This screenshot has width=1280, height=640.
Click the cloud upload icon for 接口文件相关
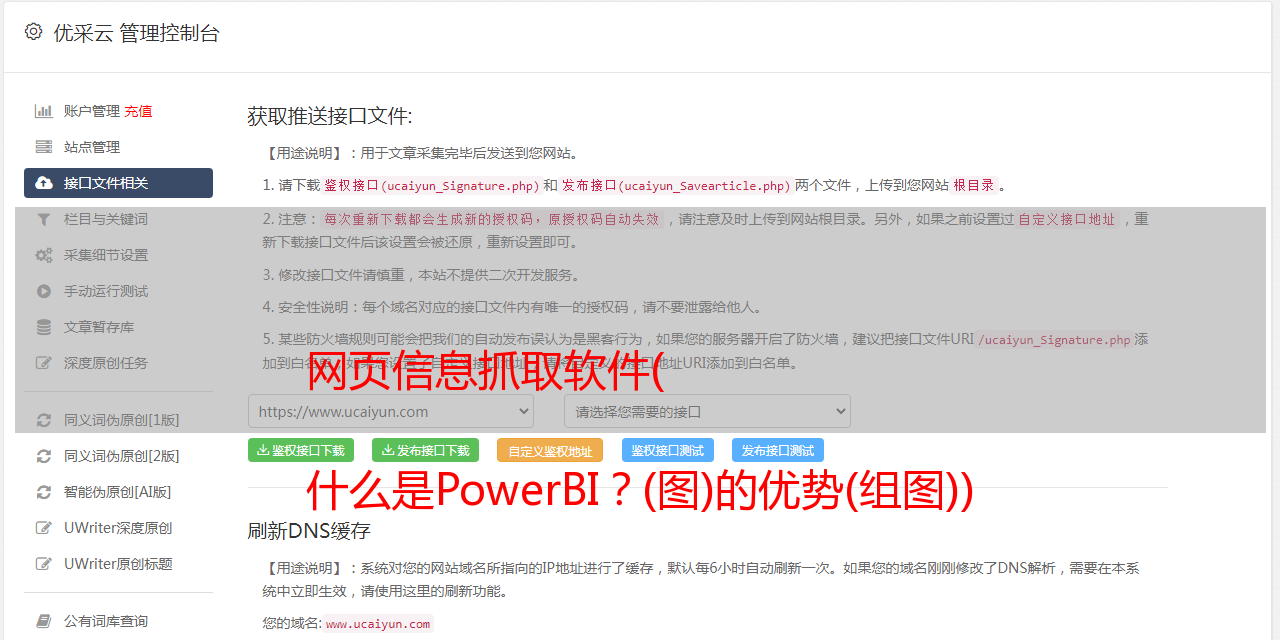[44, 183]
